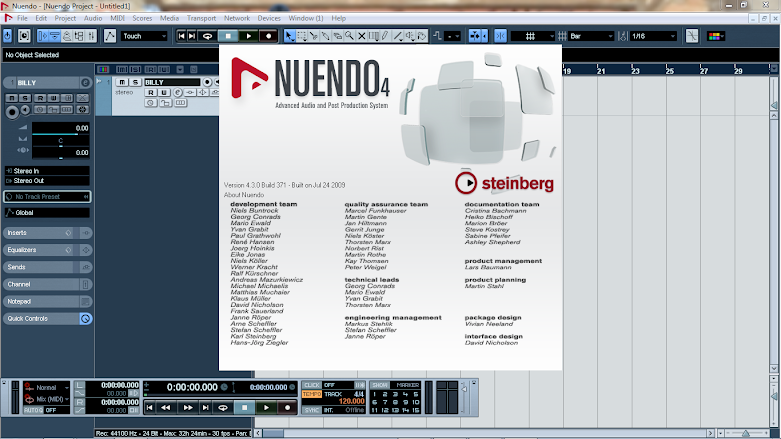Click Fast Forward on transport panel

tap(188, 408)
